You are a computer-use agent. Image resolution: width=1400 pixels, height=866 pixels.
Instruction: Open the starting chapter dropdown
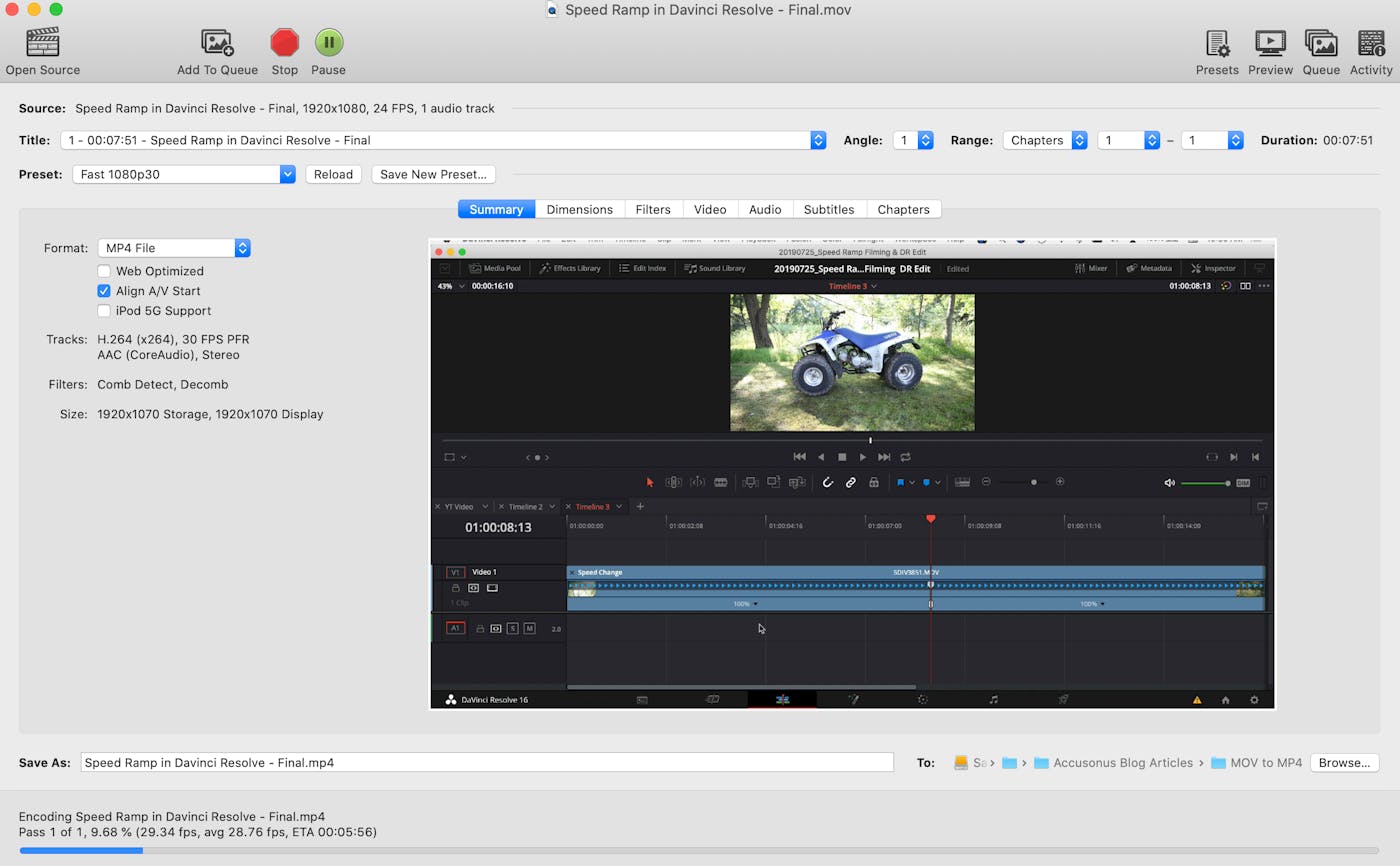(x=1129, y=140)
